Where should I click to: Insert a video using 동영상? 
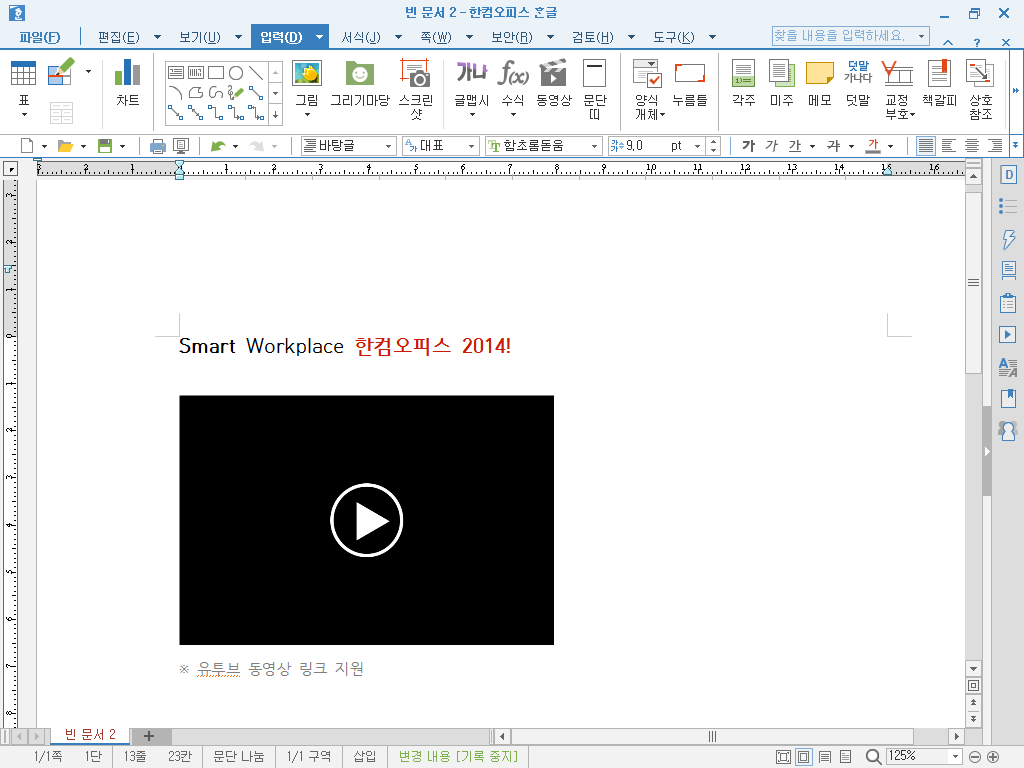coord(553,82)
